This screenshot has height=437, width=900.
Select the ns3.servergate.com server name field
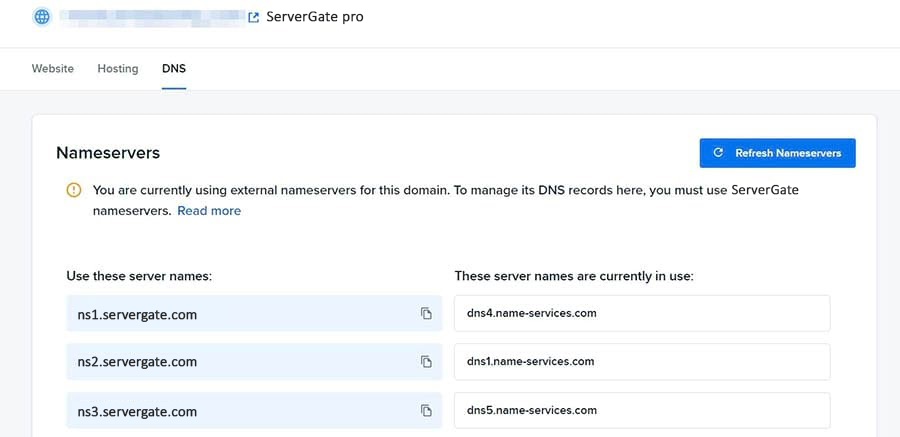click(x=254, y=411)
